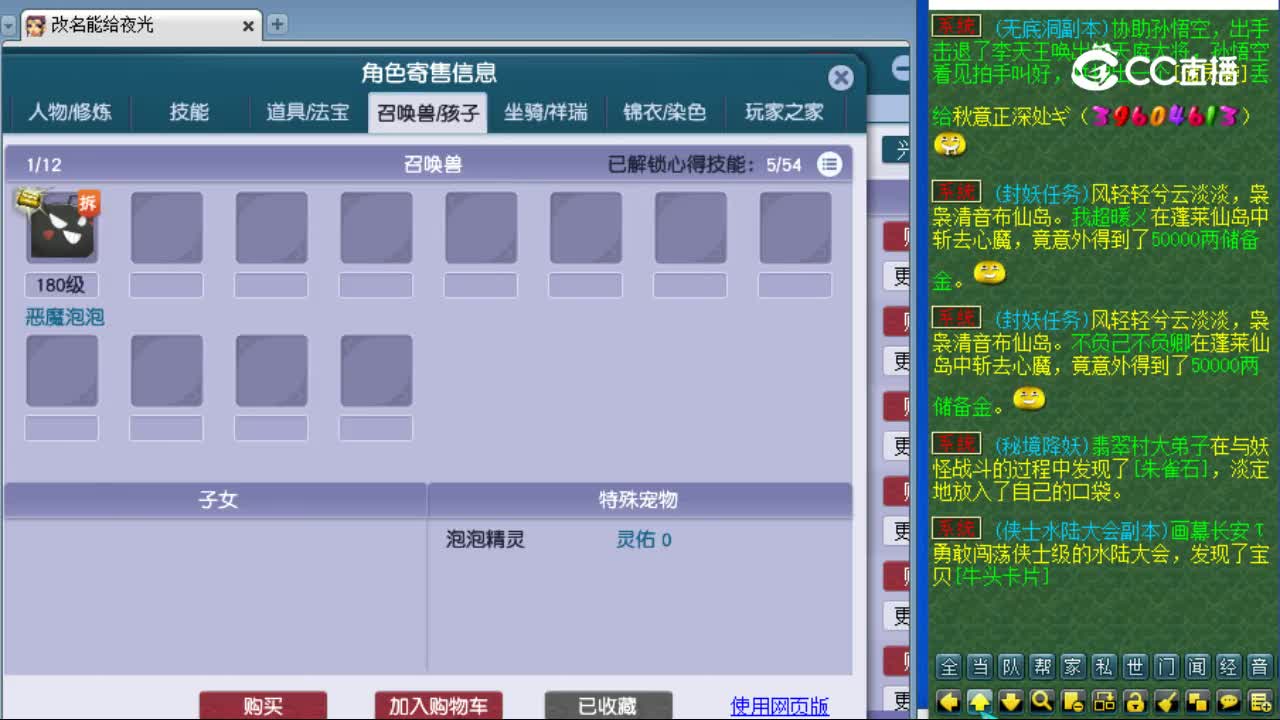Click the 加入购物车 button
Image resolution: width=1280 pixels, height=720 pixels.
click(x=438, y=706)
